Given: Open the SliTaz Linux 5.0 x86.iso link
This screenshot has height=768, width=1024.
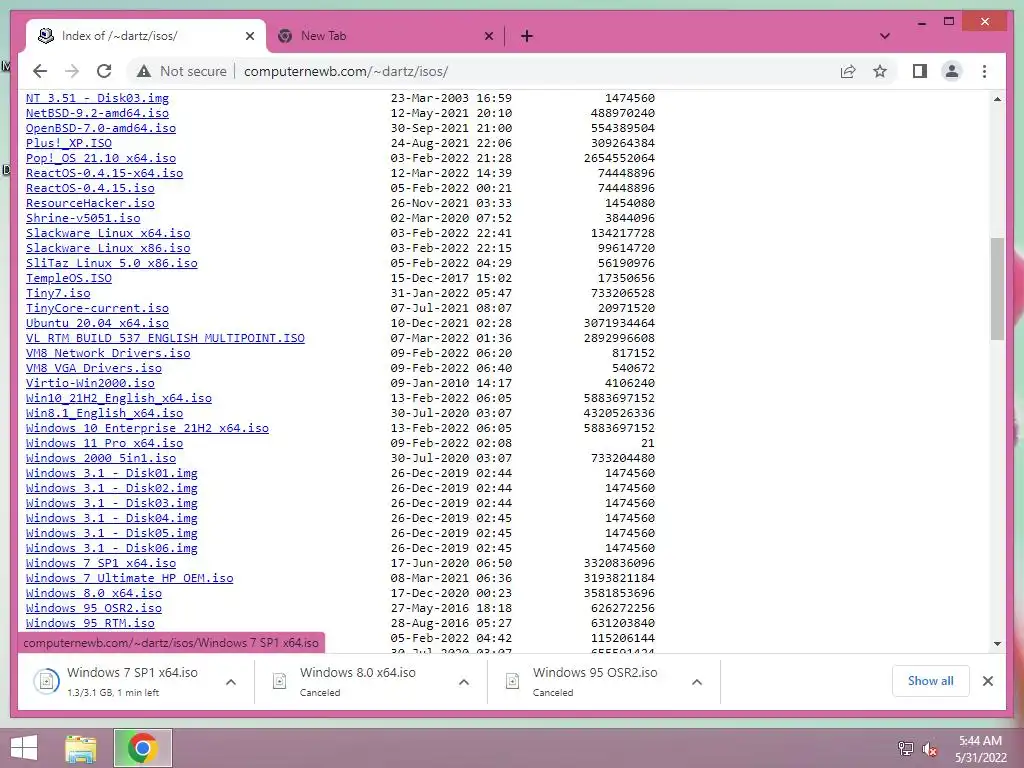Looking at the screenshot, I should 112,263.
